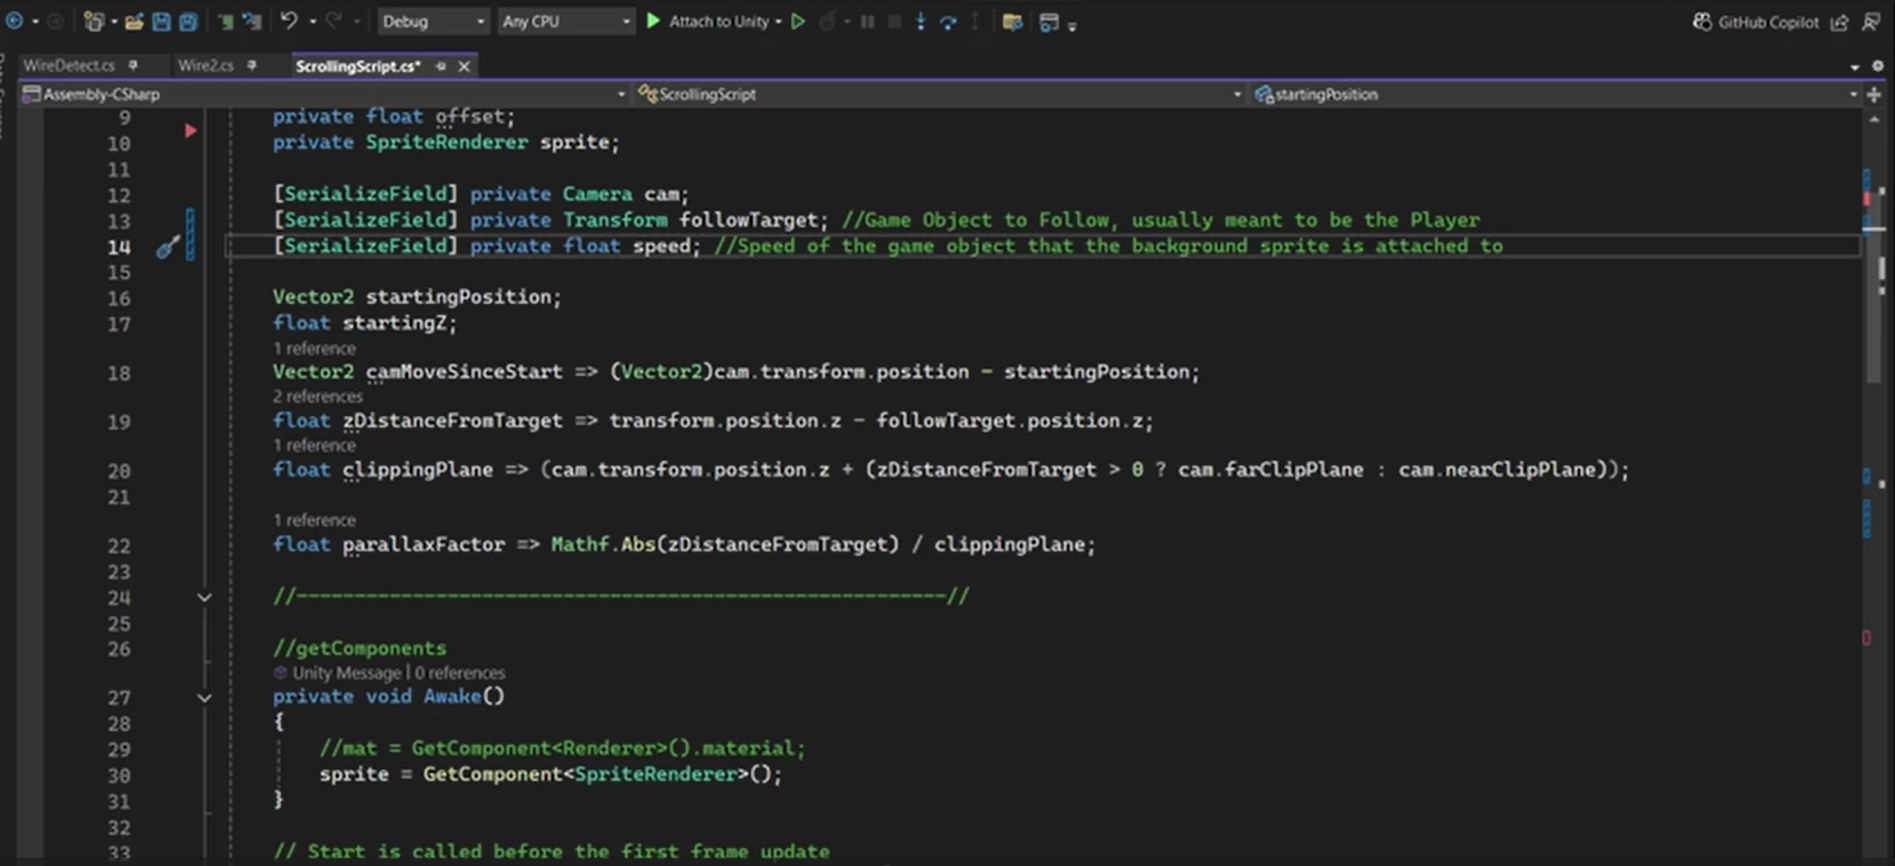Image resolution: width=1895 pixels, height=866 pixels.
Task: Open the undo history dropdown arrow
Action: coord(312,21)
